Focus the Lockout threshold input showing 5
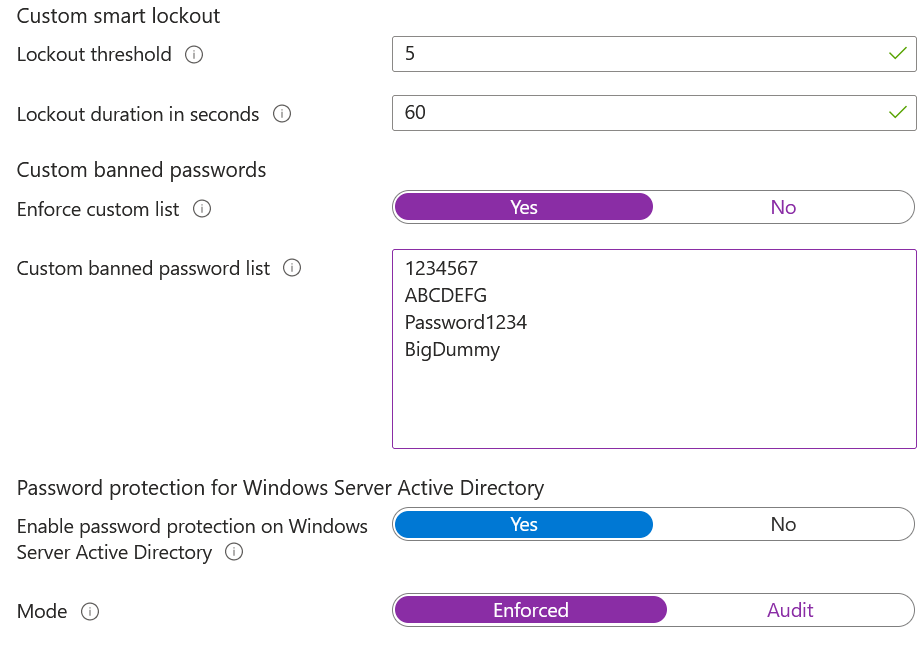The height and width of the screenshot is (646, 922). click(640, 54)
